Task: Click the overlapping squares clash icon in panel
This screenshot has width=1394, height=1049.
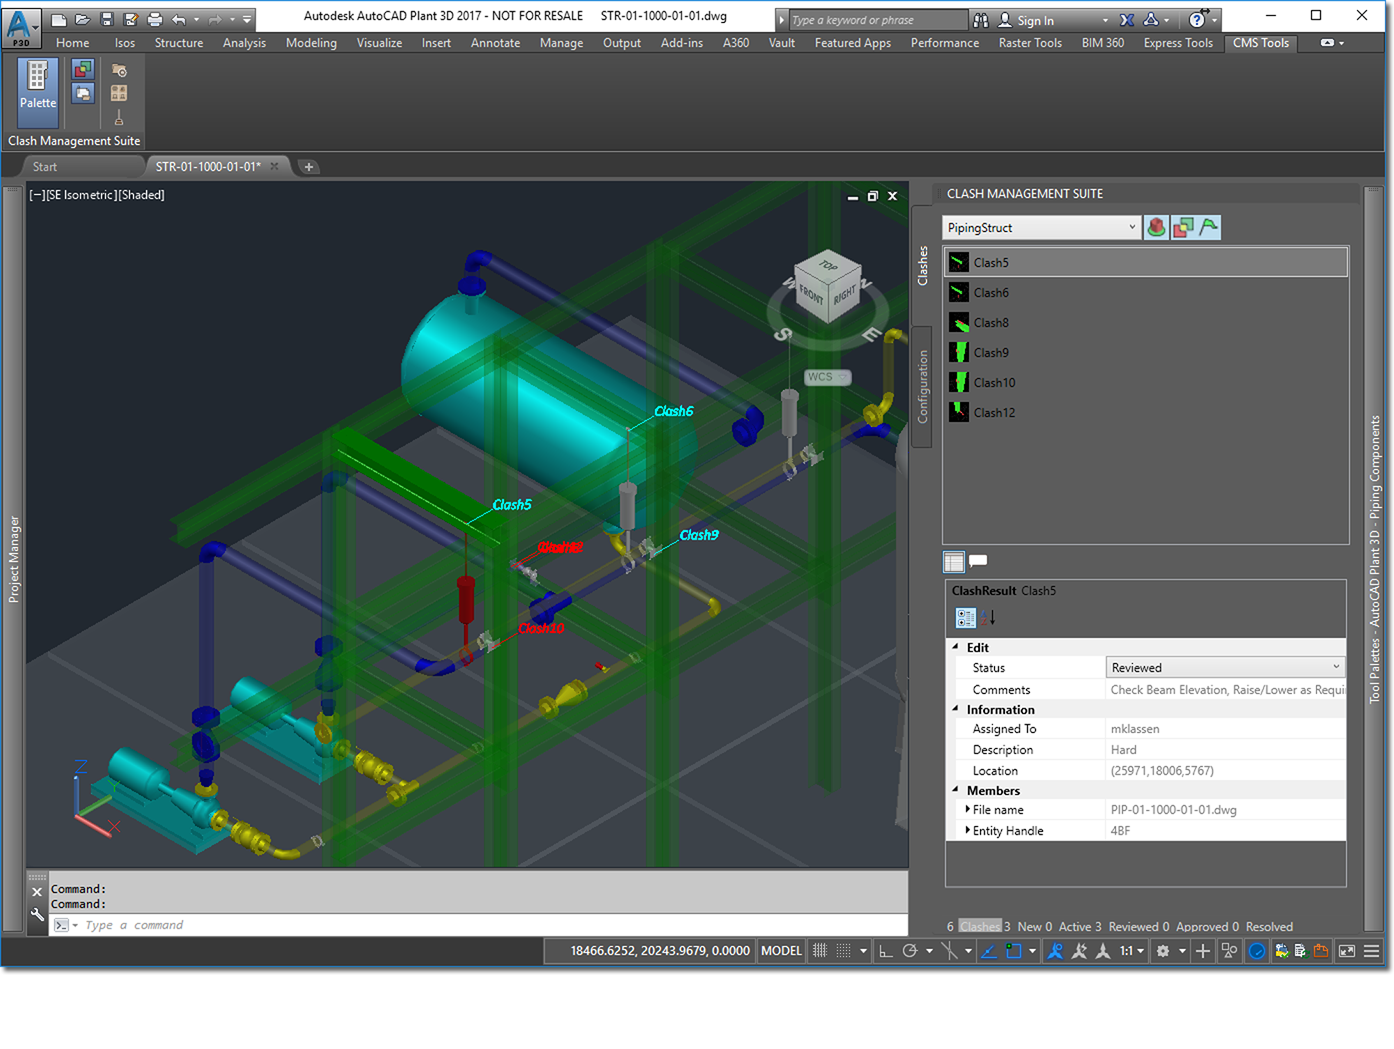Action: click(x=1183, y=228)
